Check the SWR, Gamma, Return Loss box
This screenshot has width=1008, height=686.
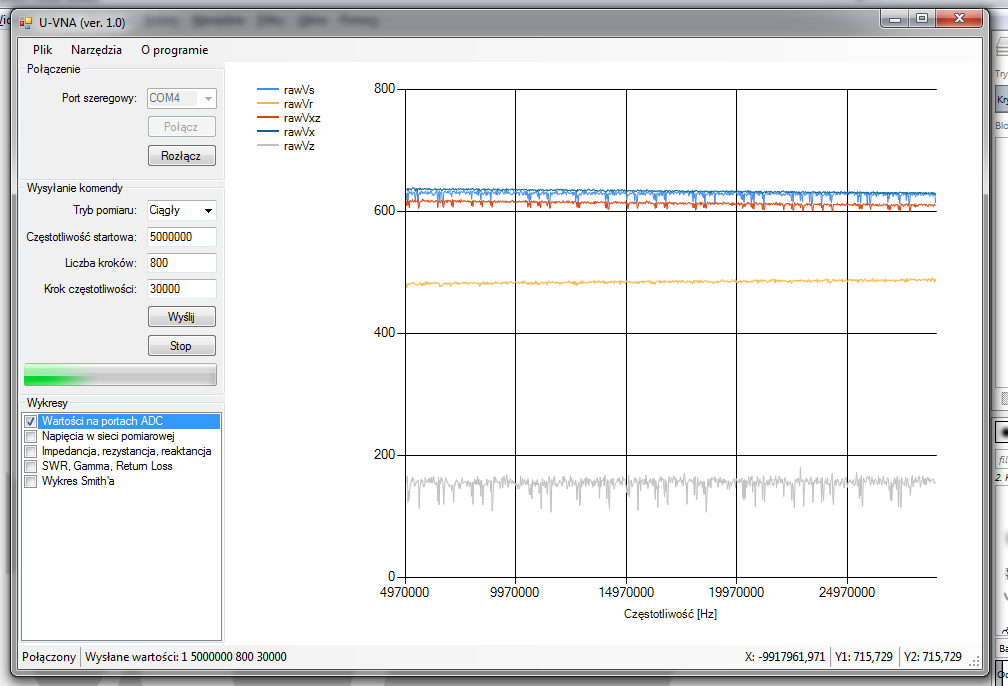point(30,467)
